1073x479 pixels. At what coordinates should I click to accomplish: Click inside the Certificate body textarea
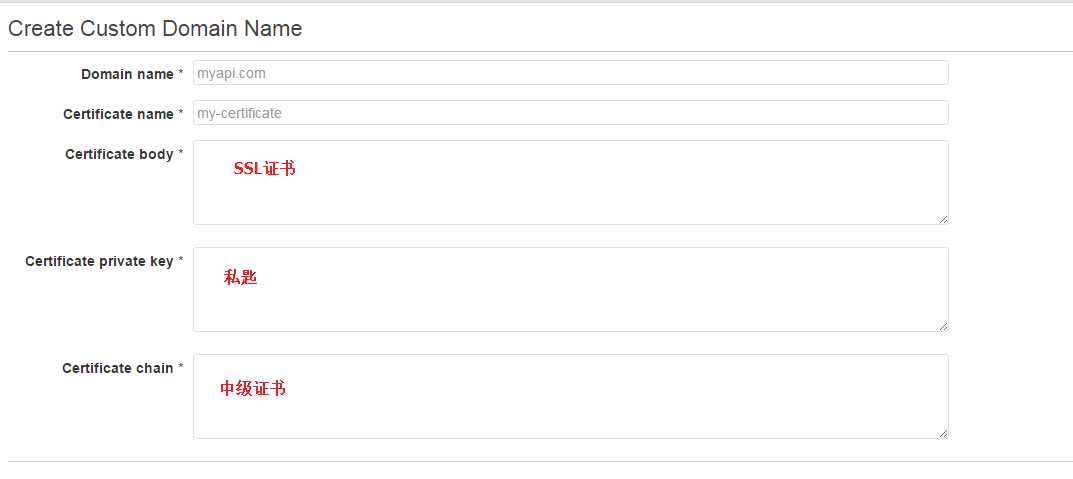[x=571, y=183]
